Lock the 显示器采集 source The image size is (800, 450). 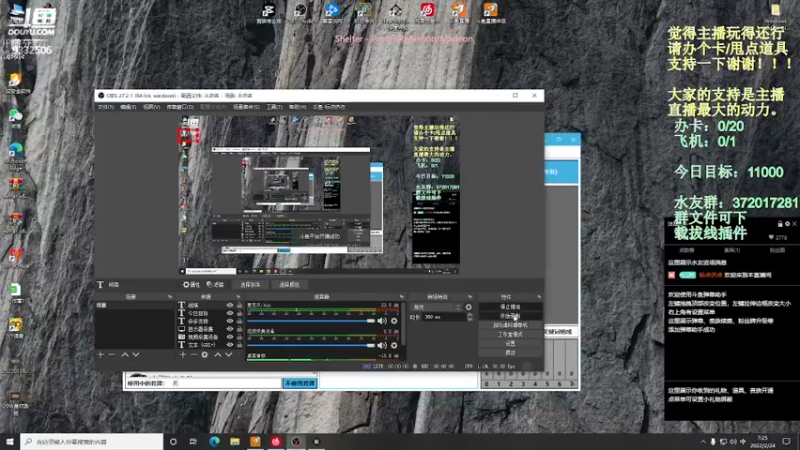(239, 329)
